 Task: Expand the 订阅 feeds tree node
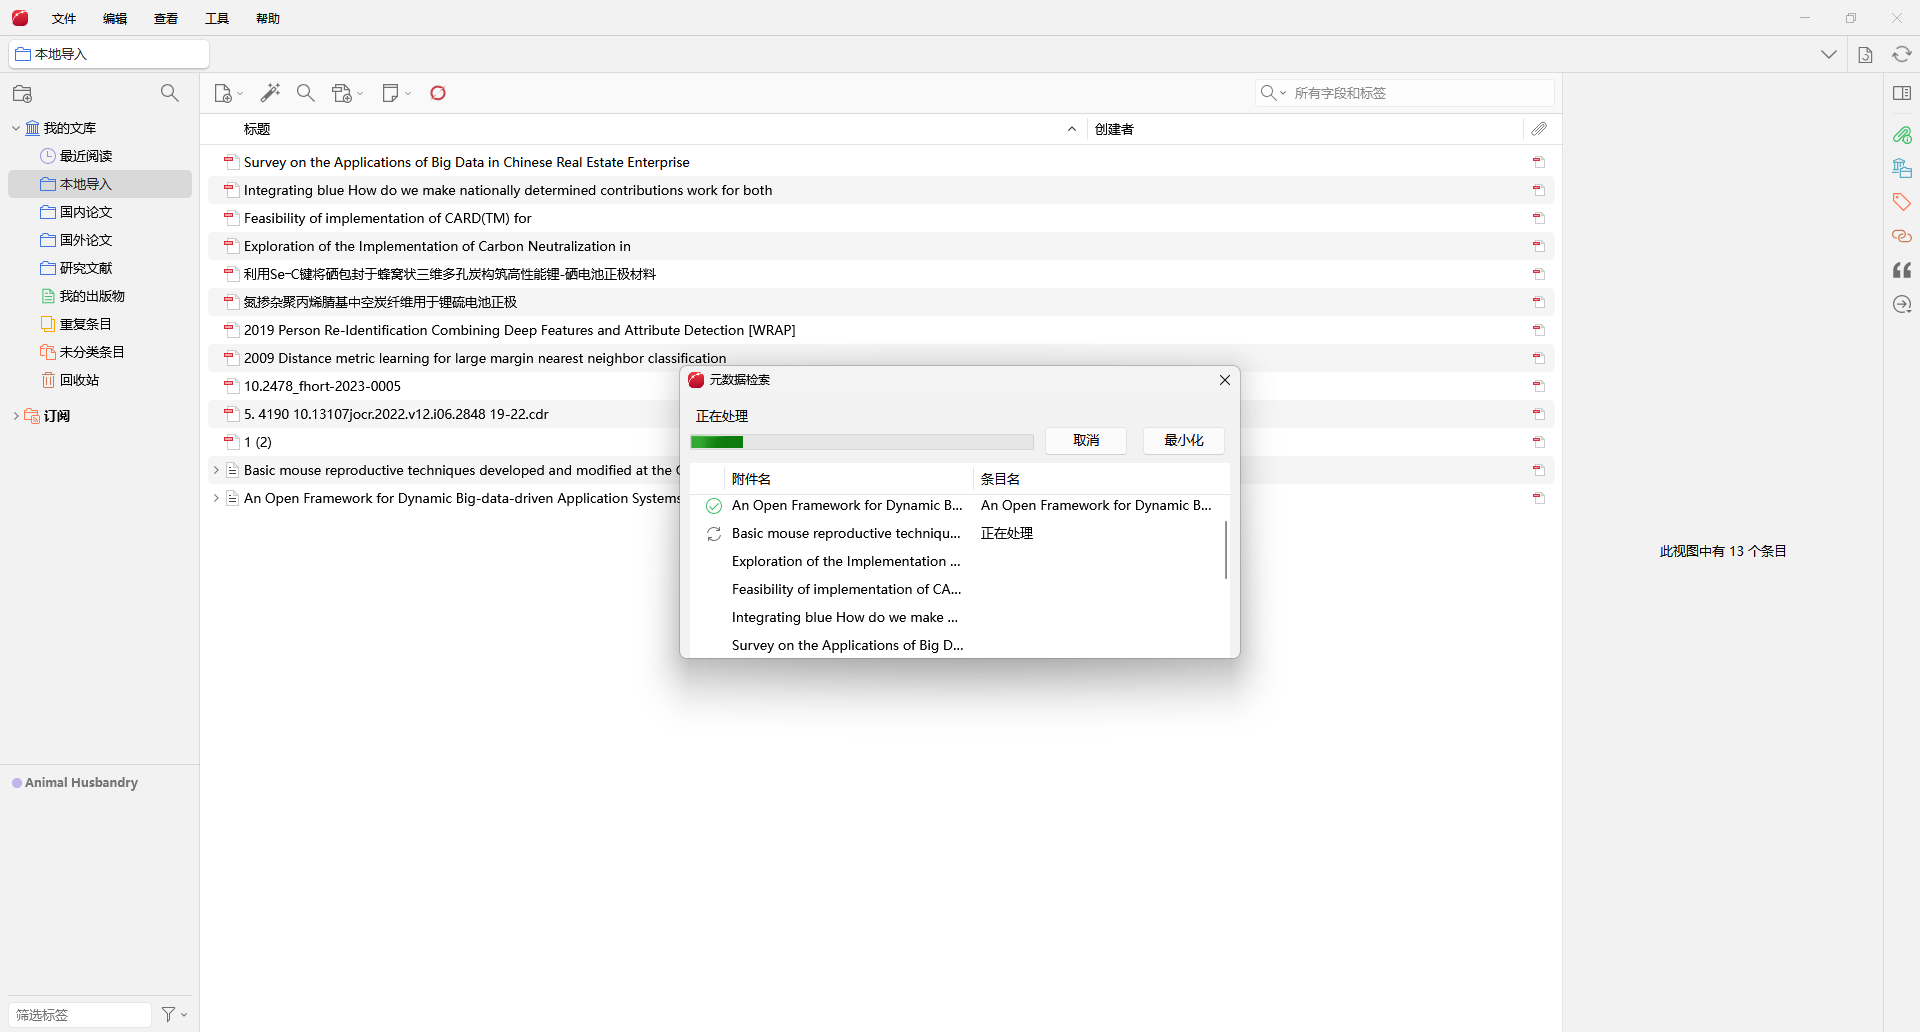pyautogui.click(x=15, y=416)
